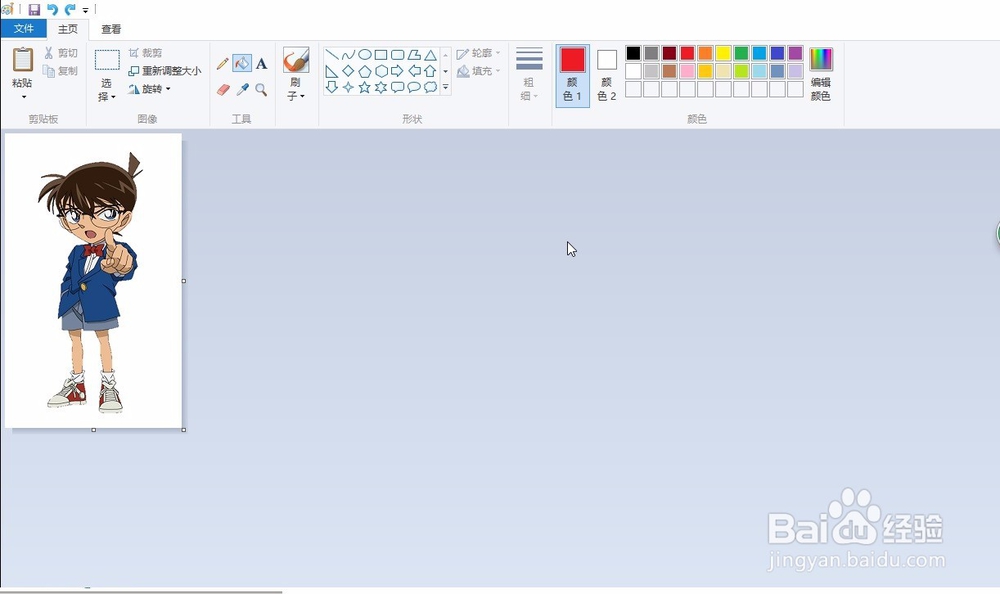
Task: Click the Copy (复制) button
Action: click(61, 71)
